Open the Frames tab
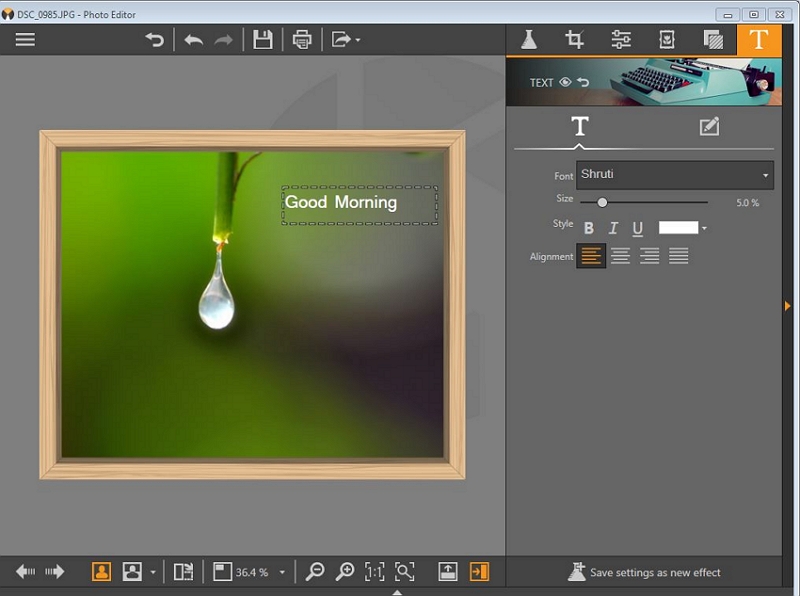The width and height of the screenshot is (800, 596). click(x=667, y=39)
